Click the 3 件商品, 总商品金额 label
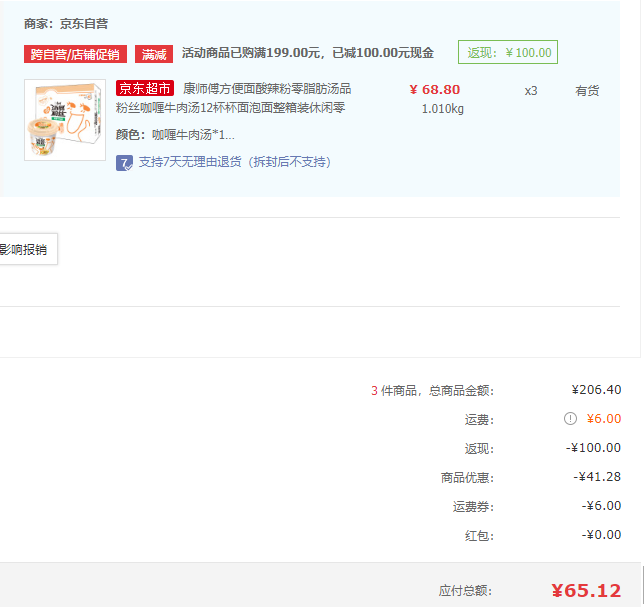 point(432,390)
